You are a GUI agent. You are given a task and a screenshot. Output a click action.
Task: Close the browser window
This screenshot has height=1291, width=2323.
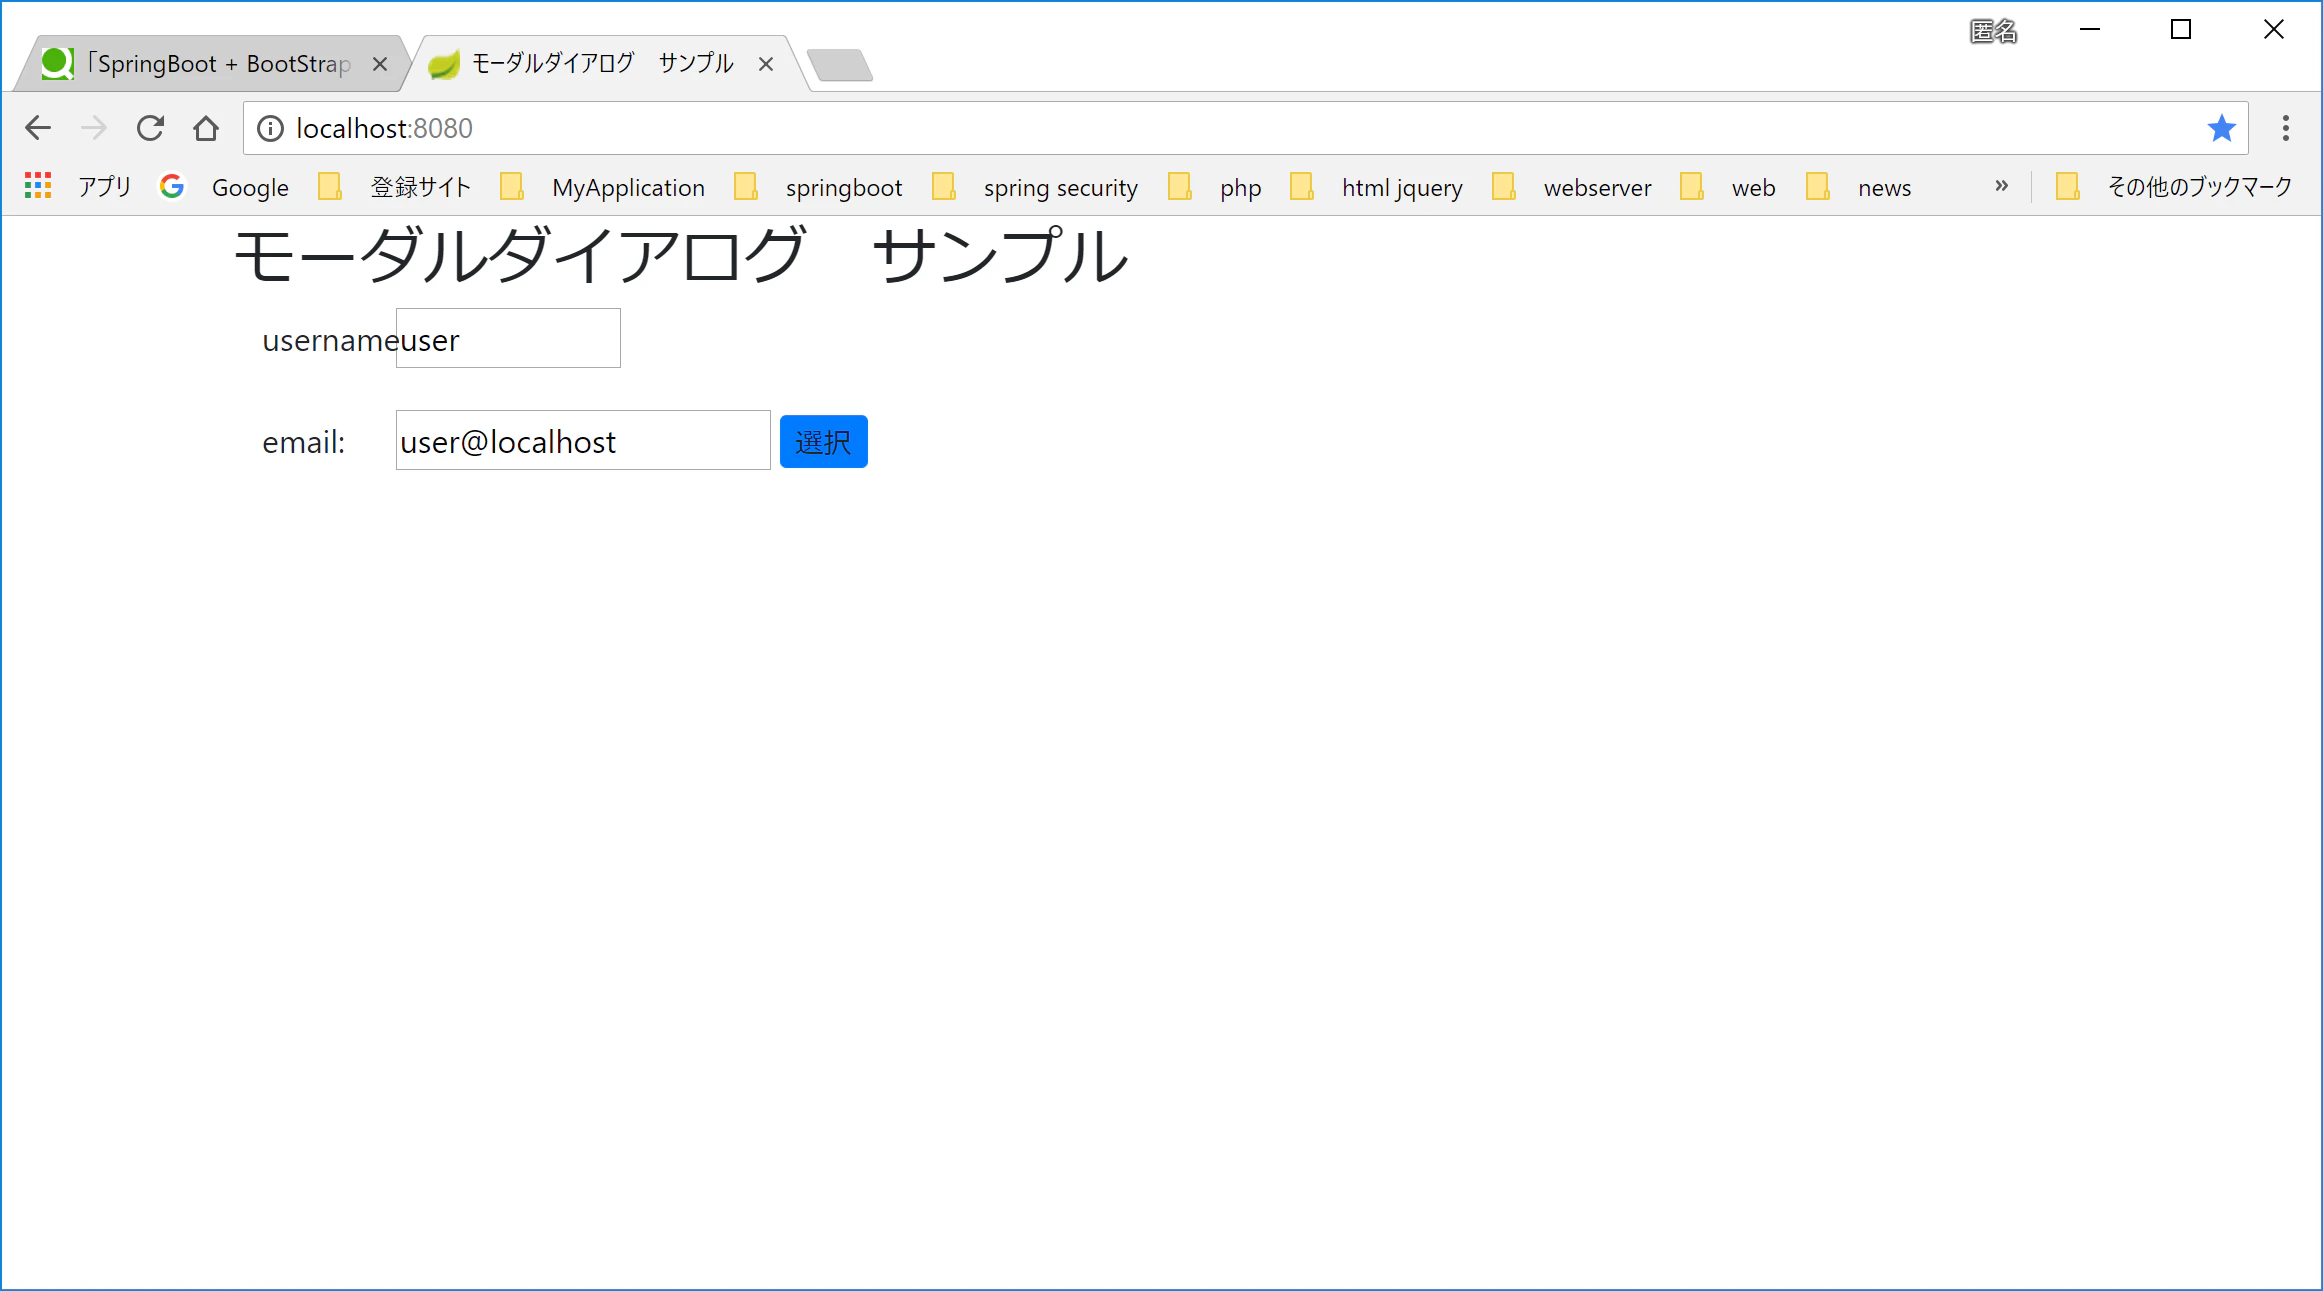point(2273,30)
